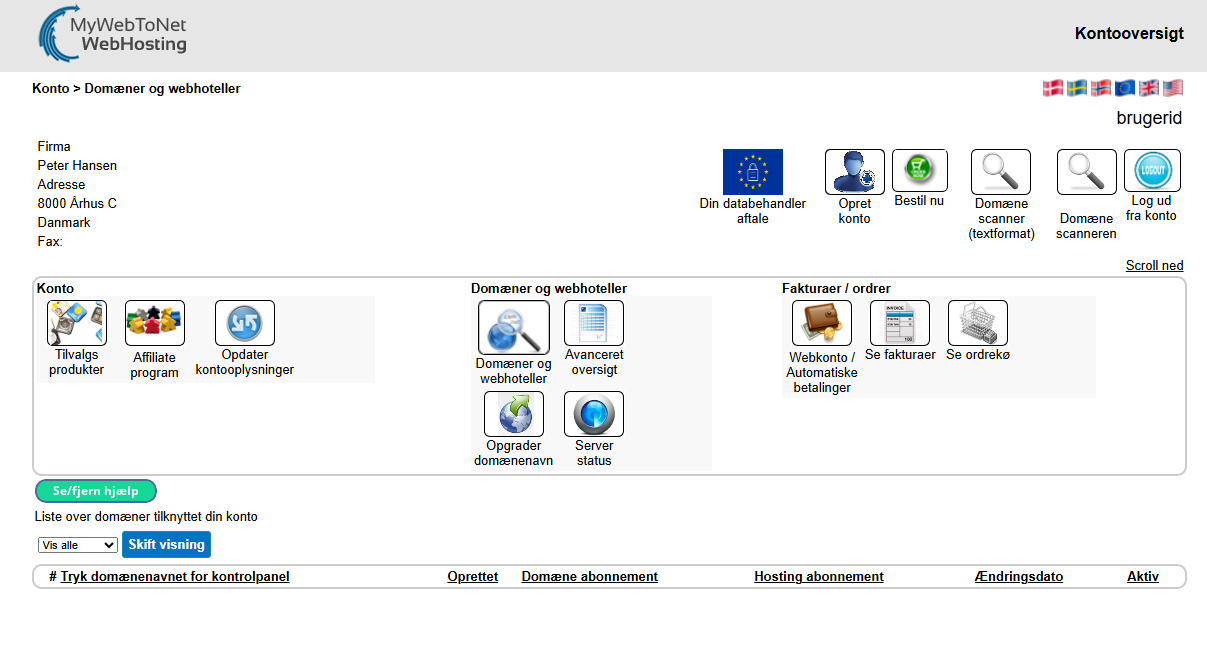
Task: Click the Opgrader domænenavn icon
Action: [514, 414]
